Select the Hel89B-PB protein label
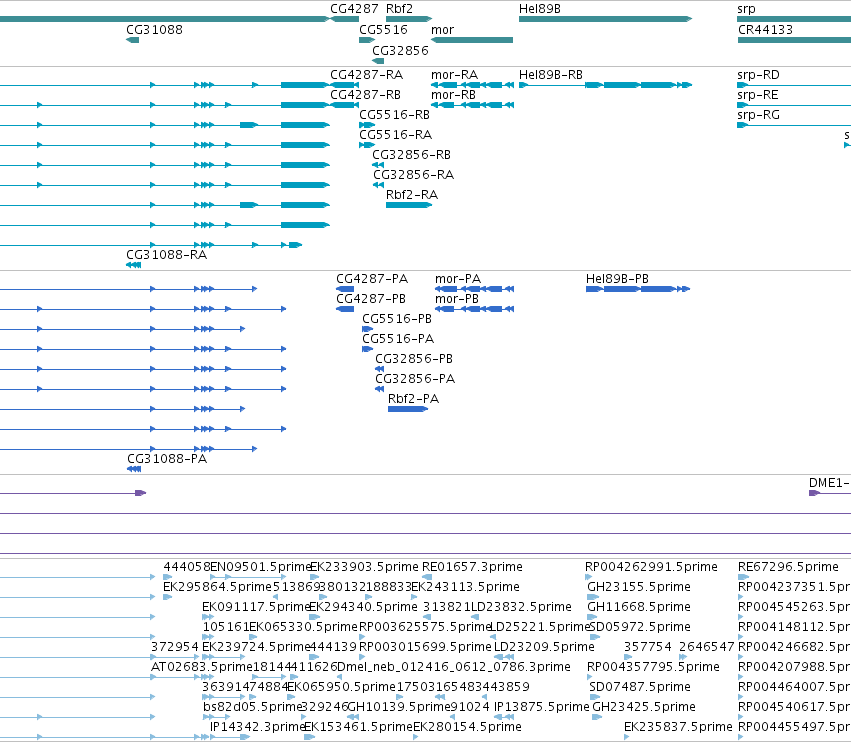851x742 pixels. [x=617, y=279]
